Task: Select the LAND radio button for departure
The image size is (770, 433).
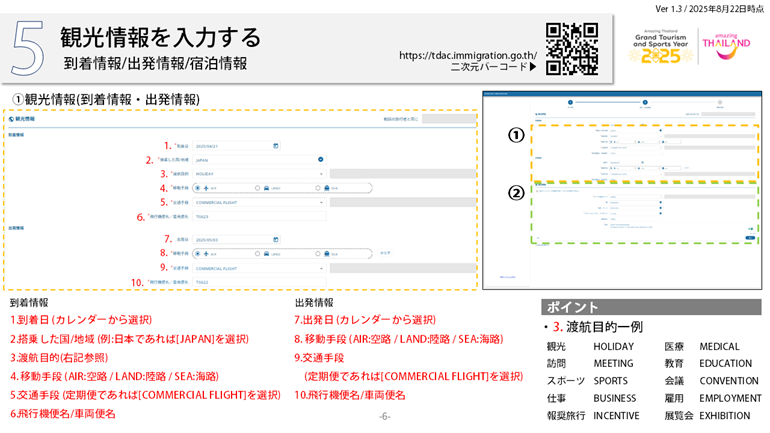Action: tap(257, 254)
